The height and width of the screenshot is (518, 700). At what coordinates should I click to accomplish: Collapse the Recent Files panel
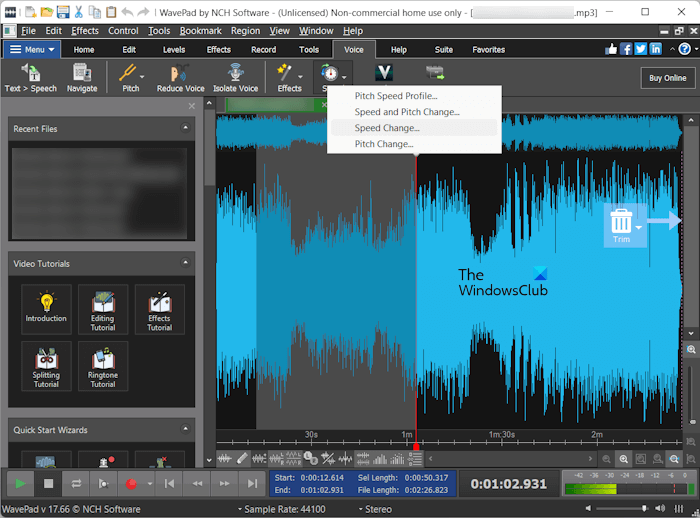(185, 128)
